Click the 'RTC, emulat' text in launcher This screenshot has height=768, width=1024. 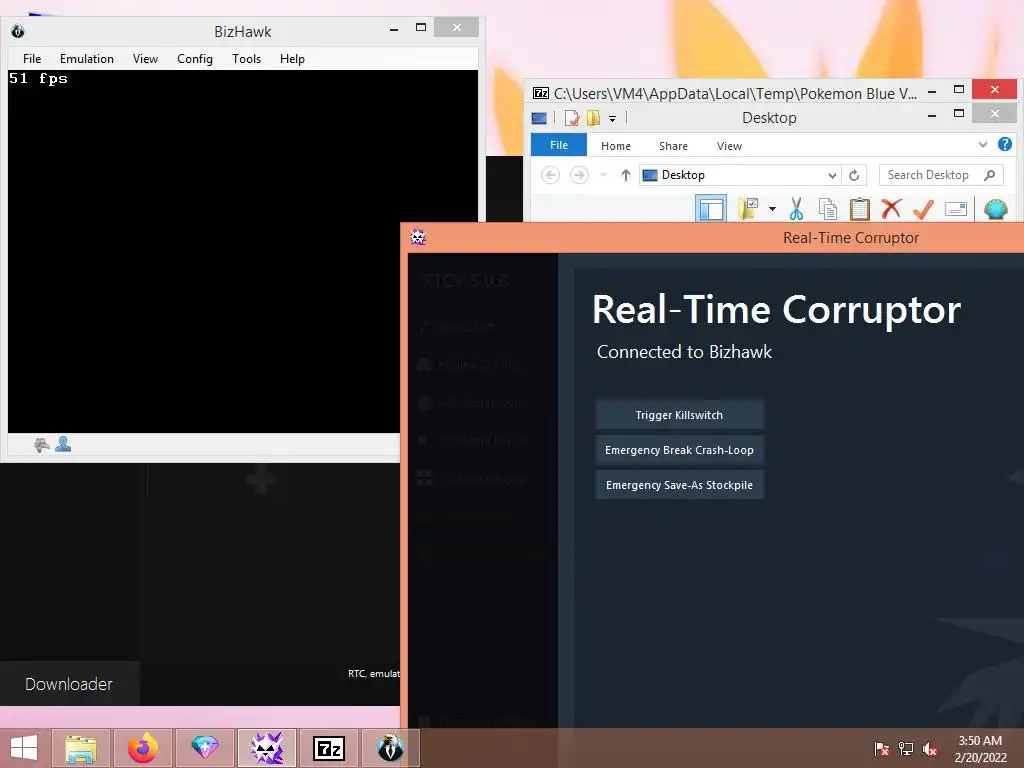(374, 673)
